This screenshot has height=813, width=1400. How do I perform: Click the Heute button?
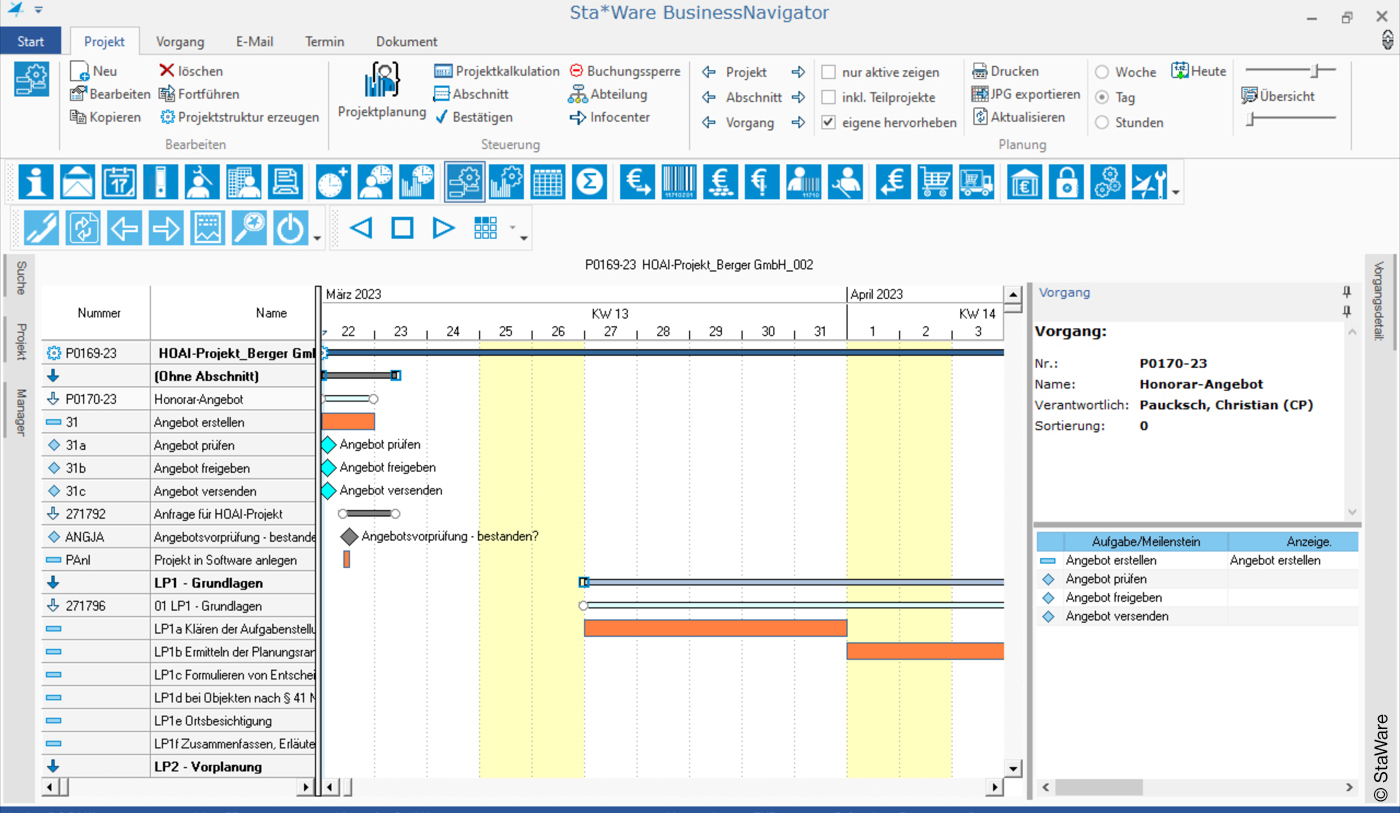coord(1198,71)
